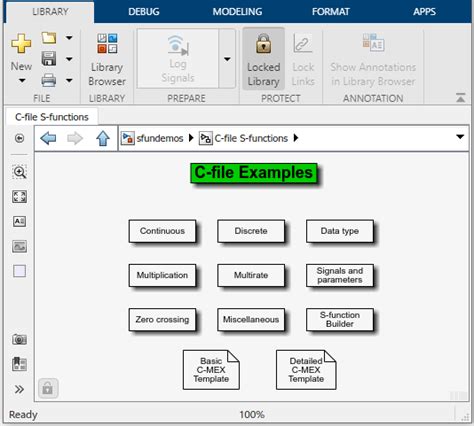
Task: Click the New library plus icon
Action: [21, 44]
